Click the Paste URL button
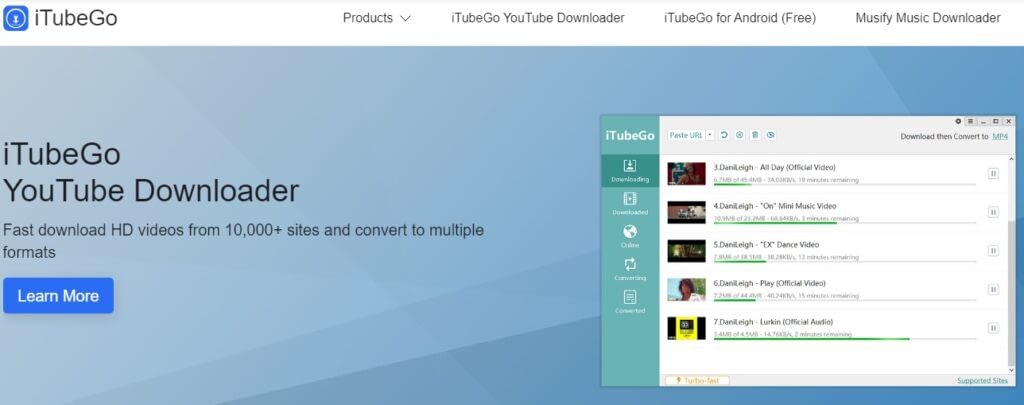 coord(686,135)
